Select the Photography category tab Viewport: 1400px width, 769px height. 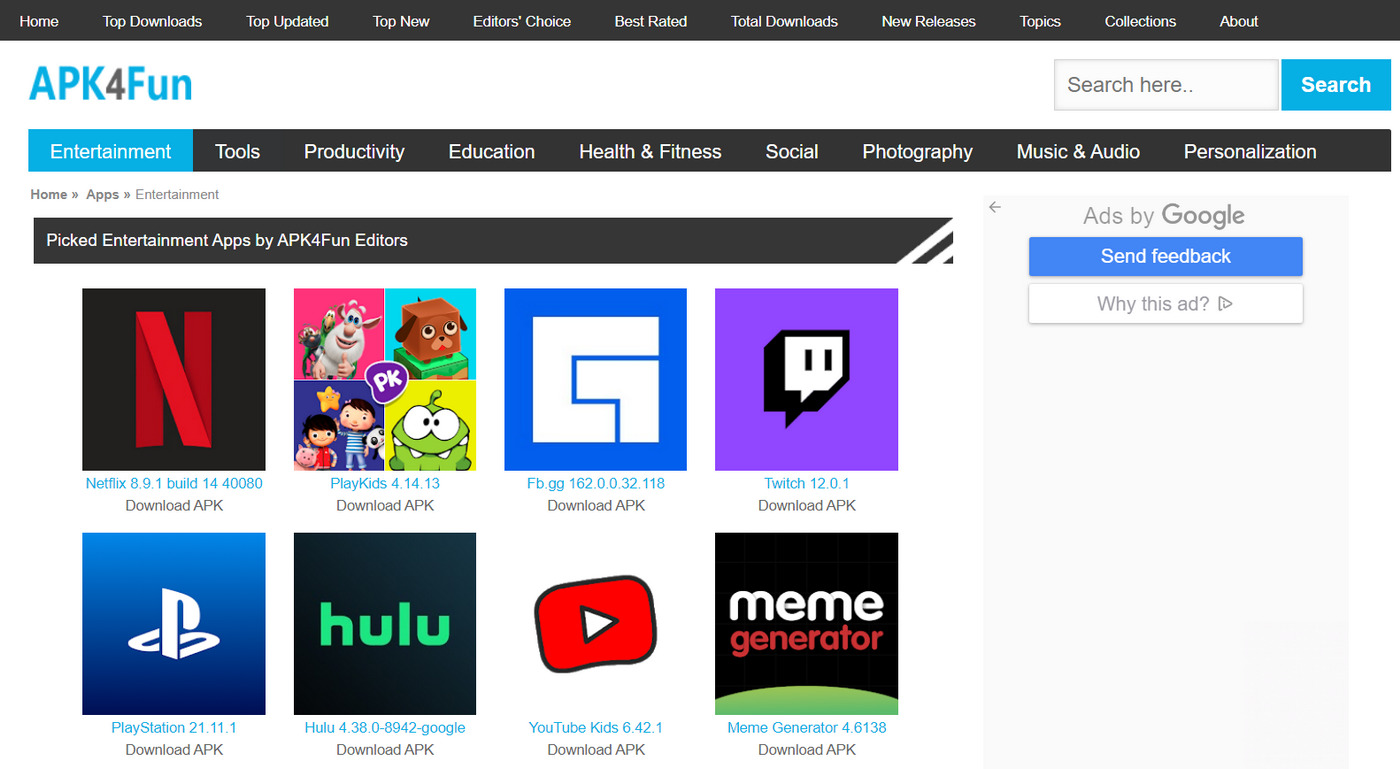(x=918, y=151)
